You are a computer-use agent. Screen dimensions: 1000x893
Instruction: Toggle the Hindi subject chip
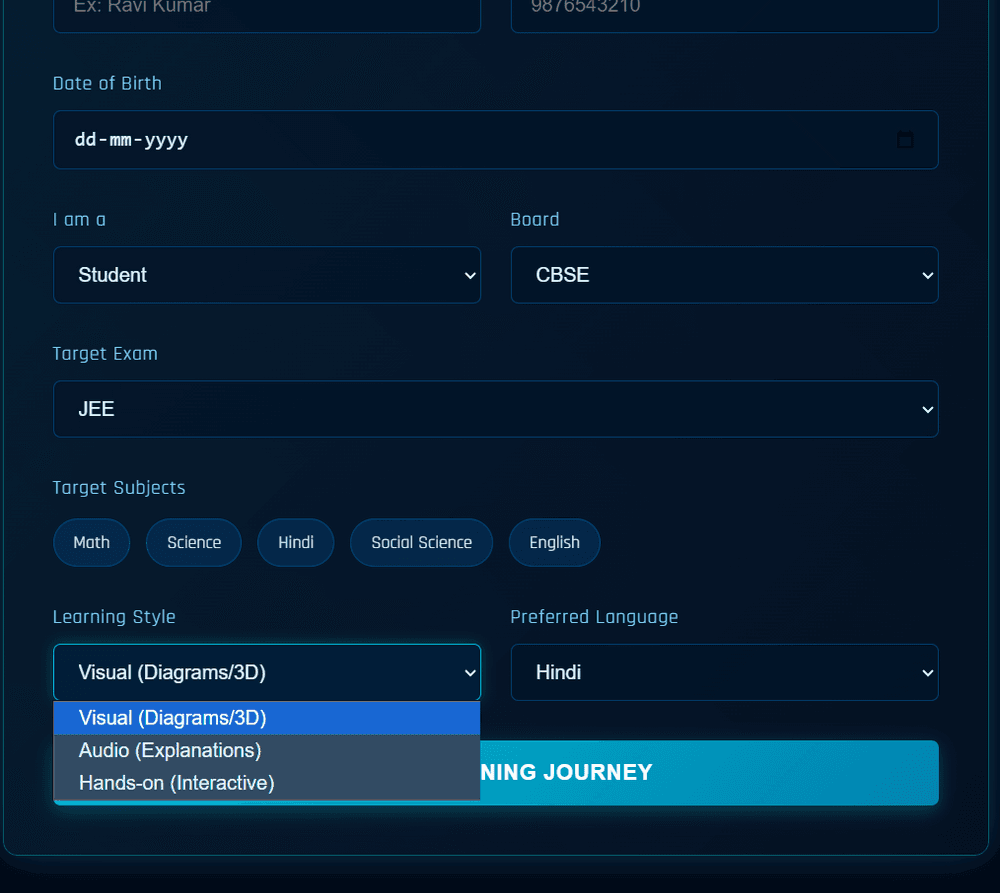point(296,542)
